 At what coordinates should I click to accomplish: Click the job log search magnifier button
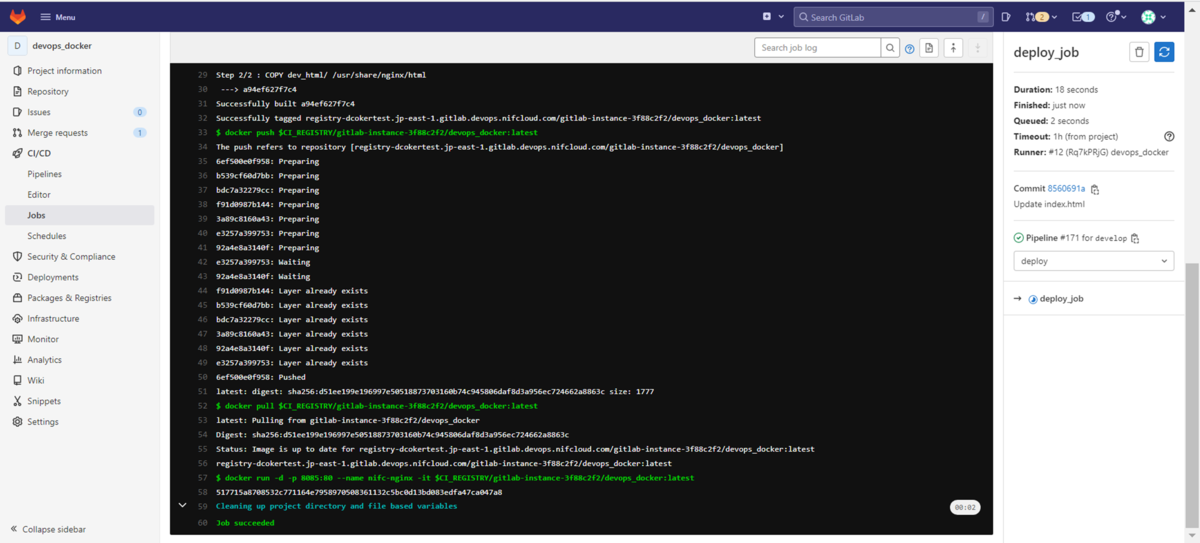tap(890, 48)
